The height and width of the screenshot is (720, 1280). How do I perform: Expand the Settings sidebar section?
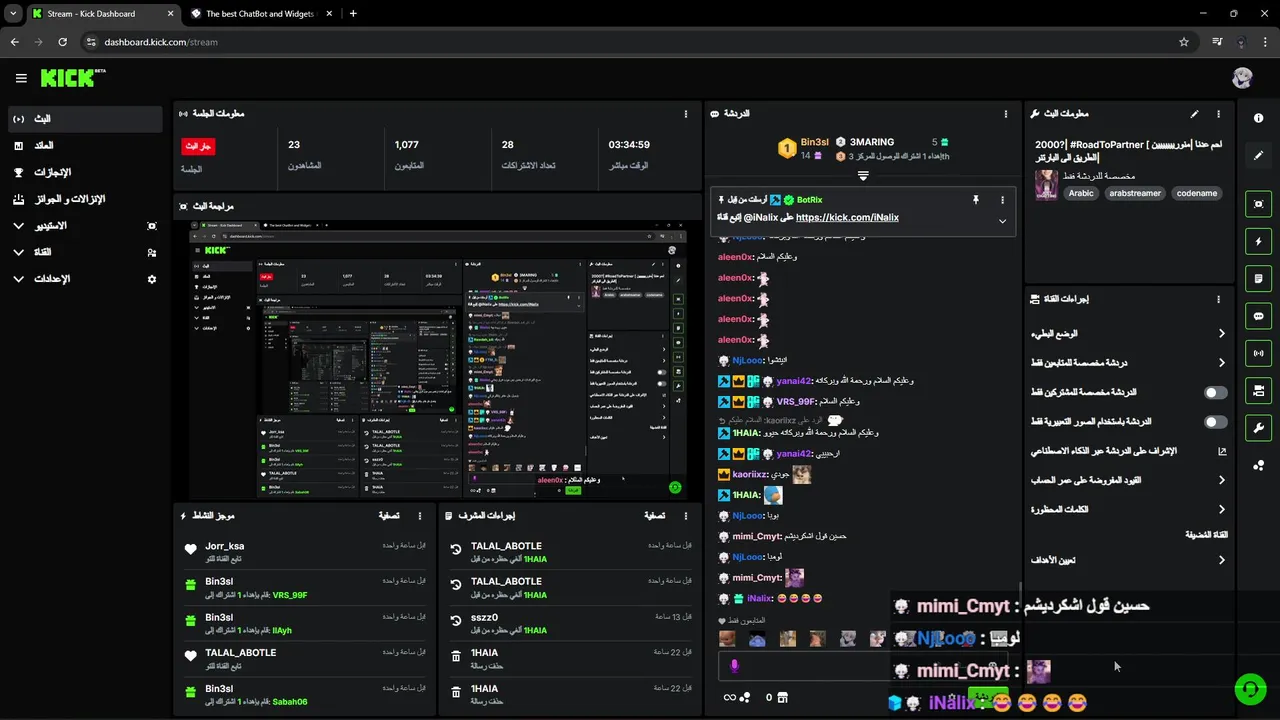pyautogui.click(x=19, y=280)
